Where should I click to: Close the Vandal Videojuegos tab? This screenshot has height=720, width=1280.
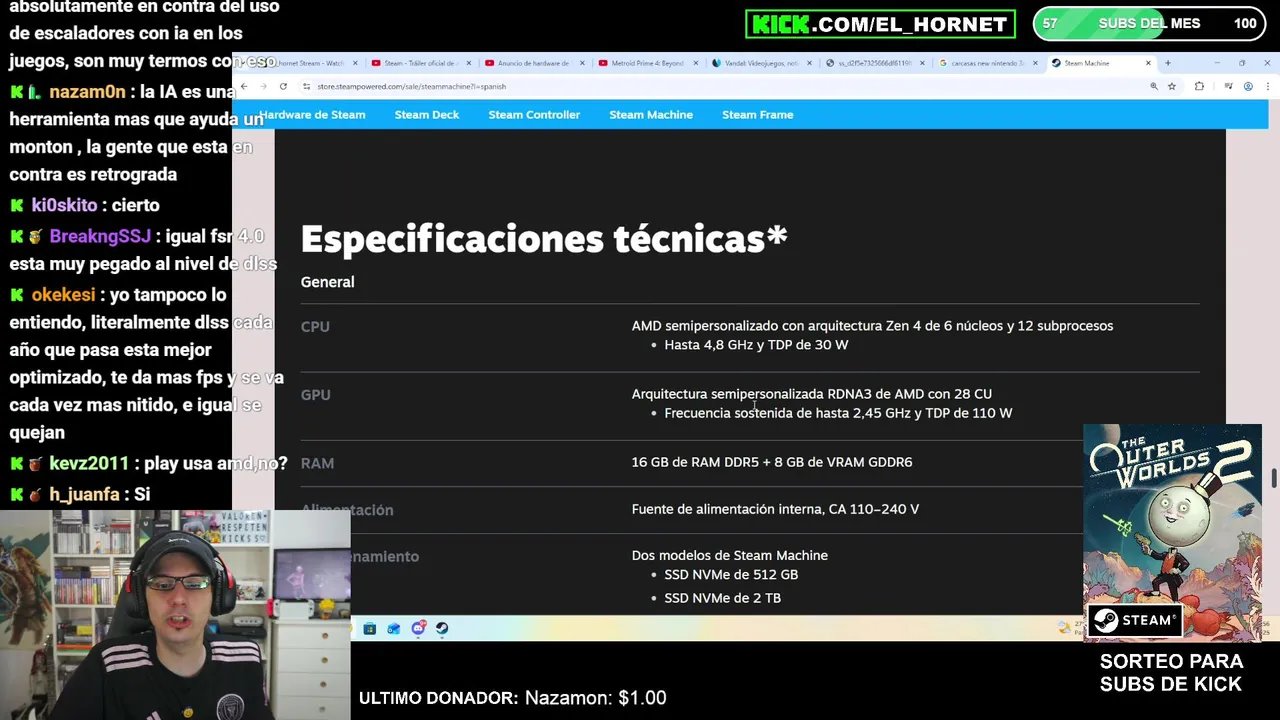(x=808, y=63)
